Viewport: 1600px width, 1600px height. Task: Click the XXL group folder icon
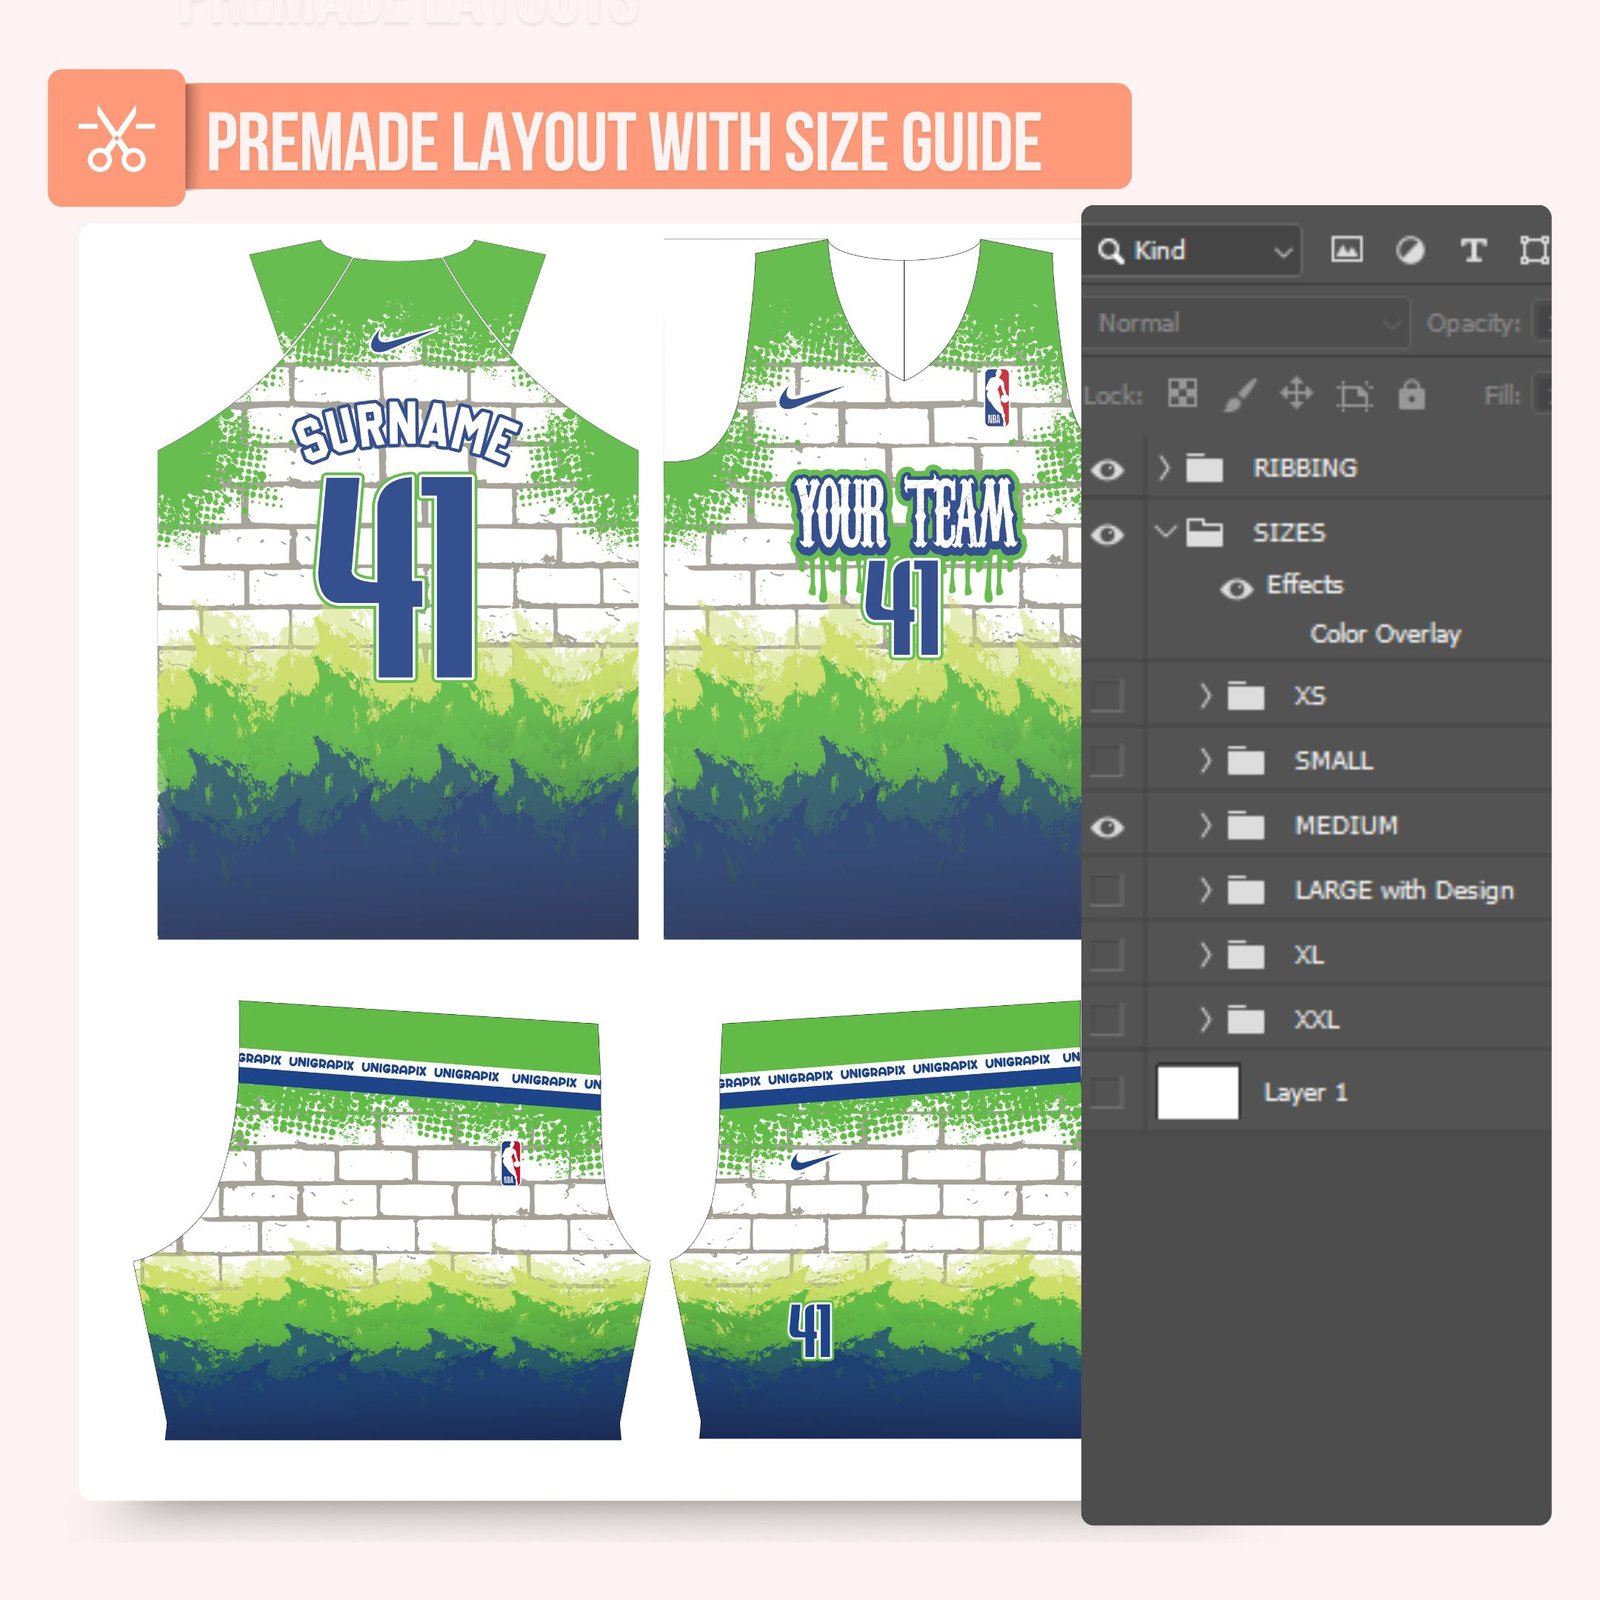(x=1246, y=1020)
